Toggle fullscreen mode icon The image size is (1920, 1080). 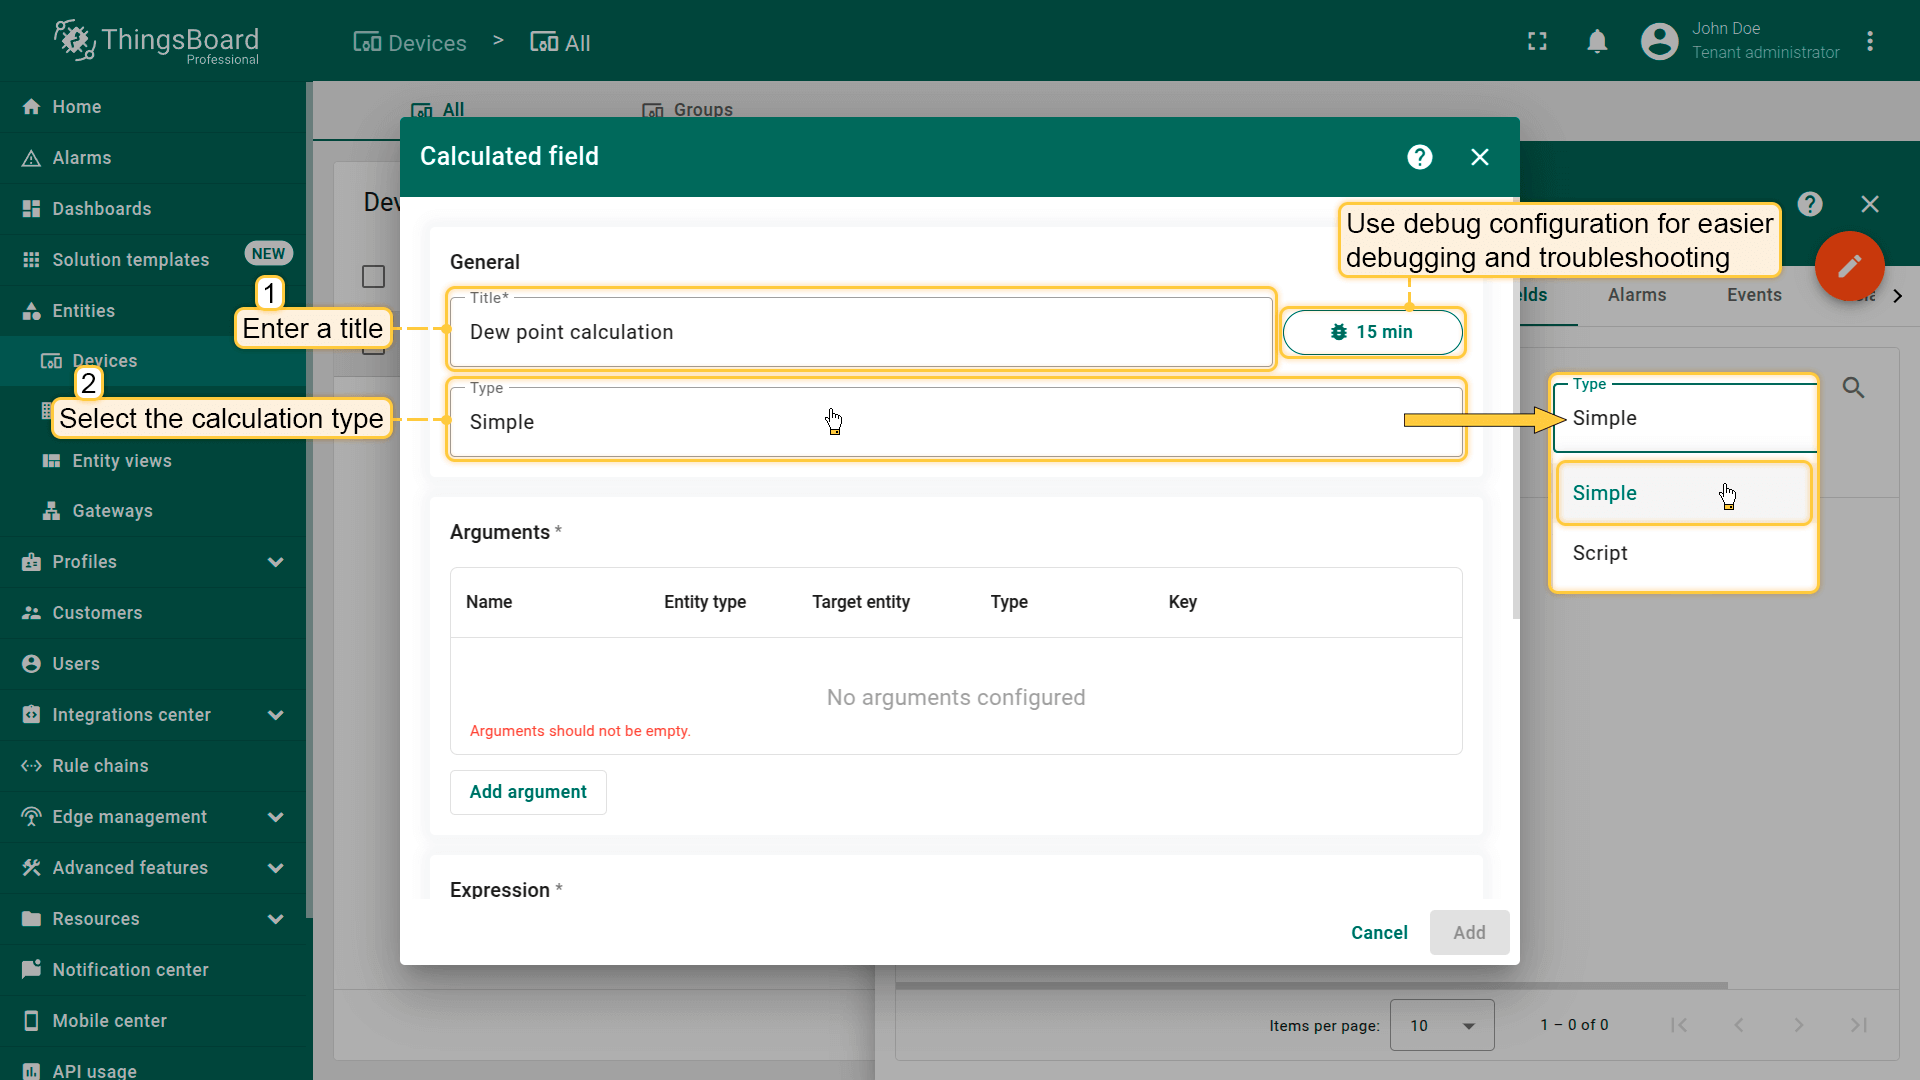1537,42
